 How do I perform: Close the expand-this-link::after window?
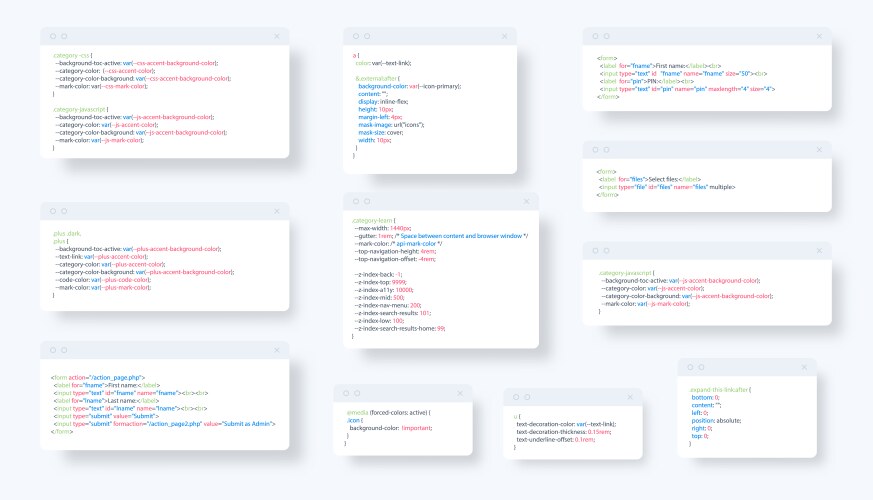tap(805, 366)
